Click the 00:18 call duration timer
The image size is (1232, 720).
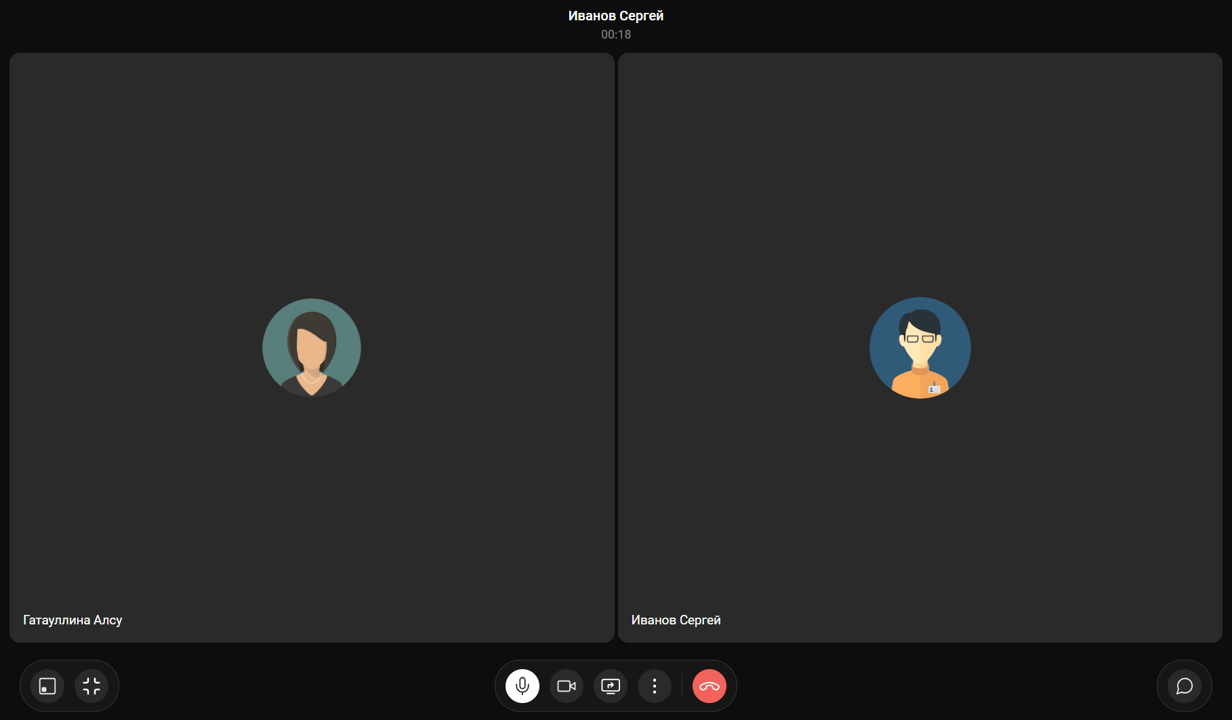[x=616, y=35]
